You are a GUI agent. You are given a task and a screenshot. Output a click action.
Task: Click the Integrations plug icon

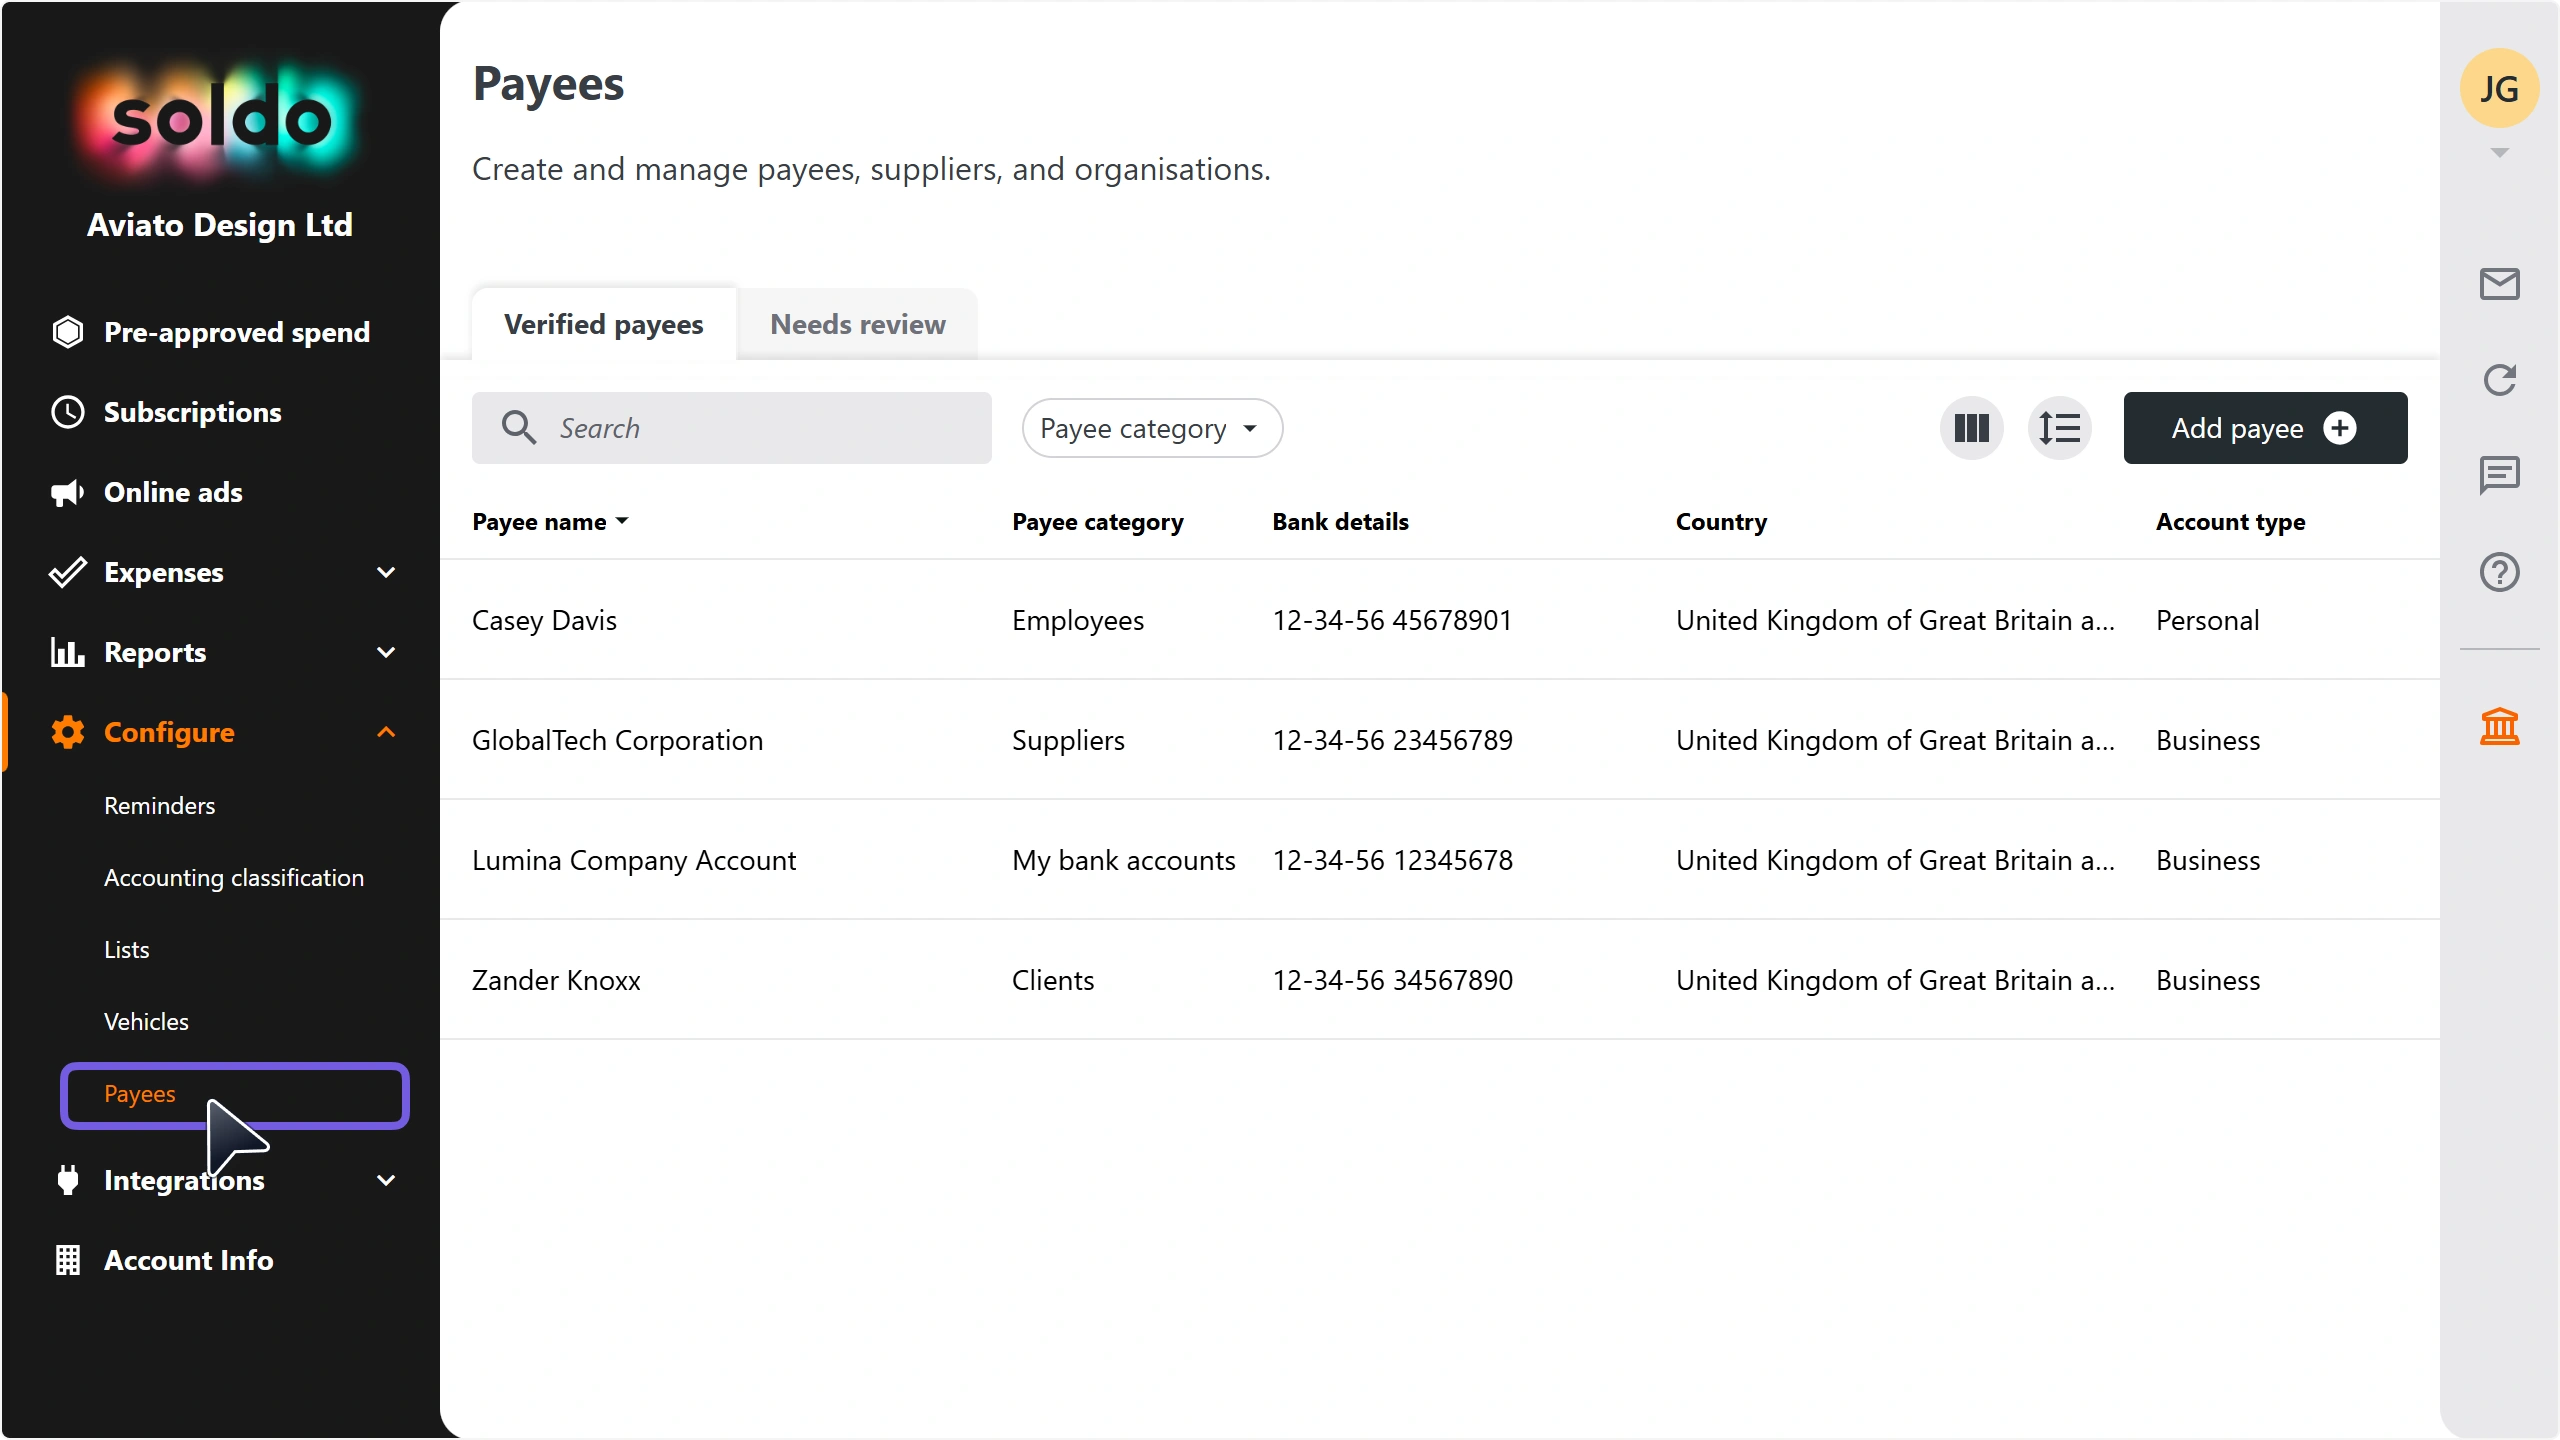67,1180
